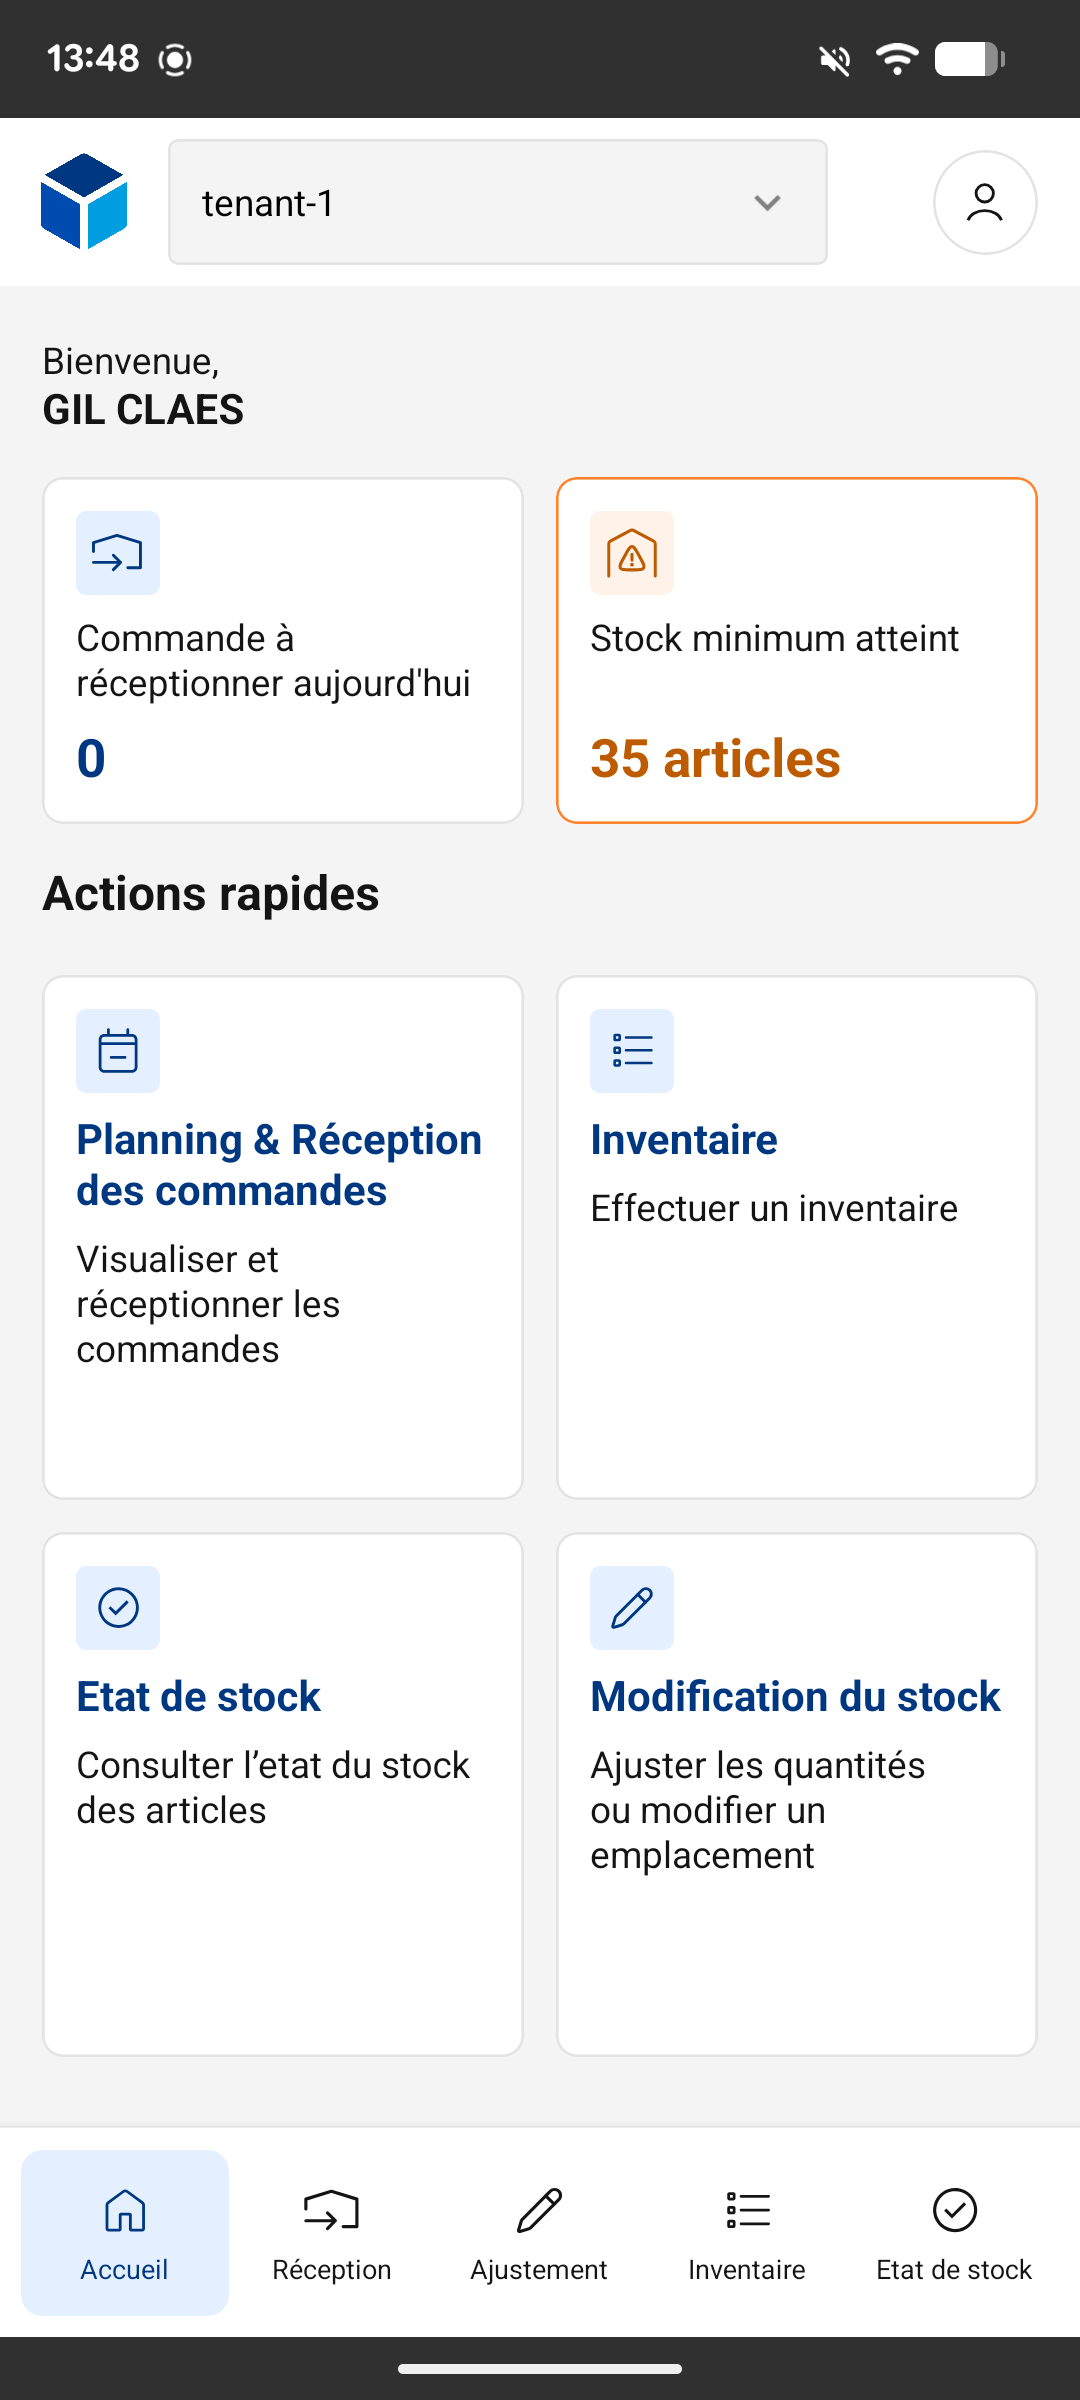Viewport: 1080px width, 2400px height.
Task: Tap the Android home gesture bar
Action: point(540,2368)
